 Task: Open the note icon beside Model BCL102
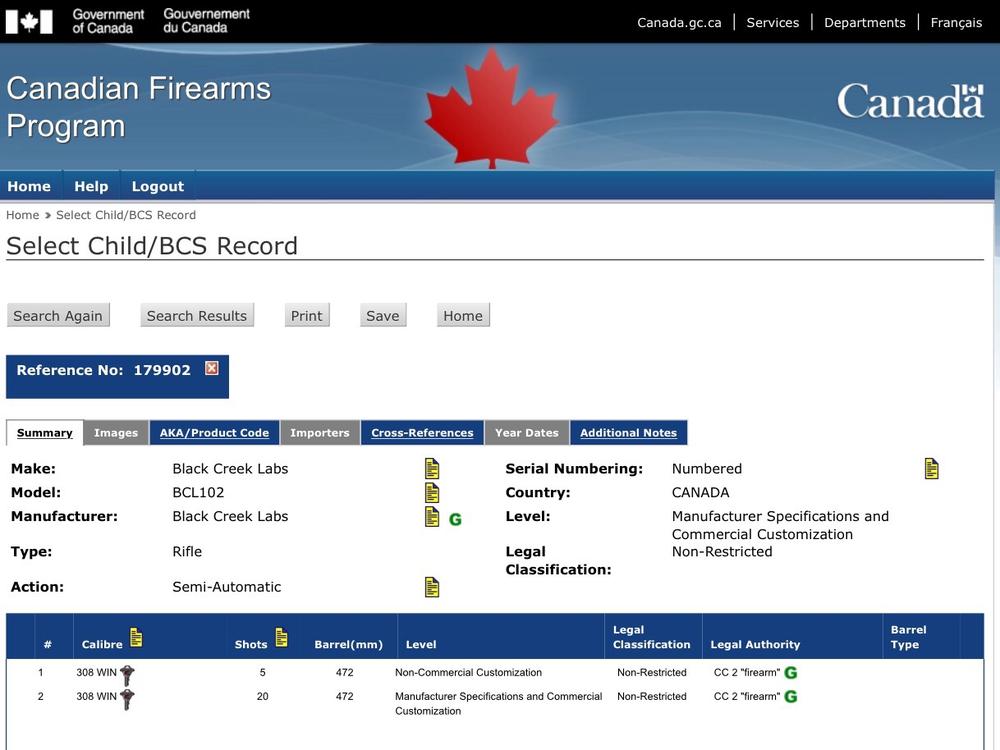(432, 492)
